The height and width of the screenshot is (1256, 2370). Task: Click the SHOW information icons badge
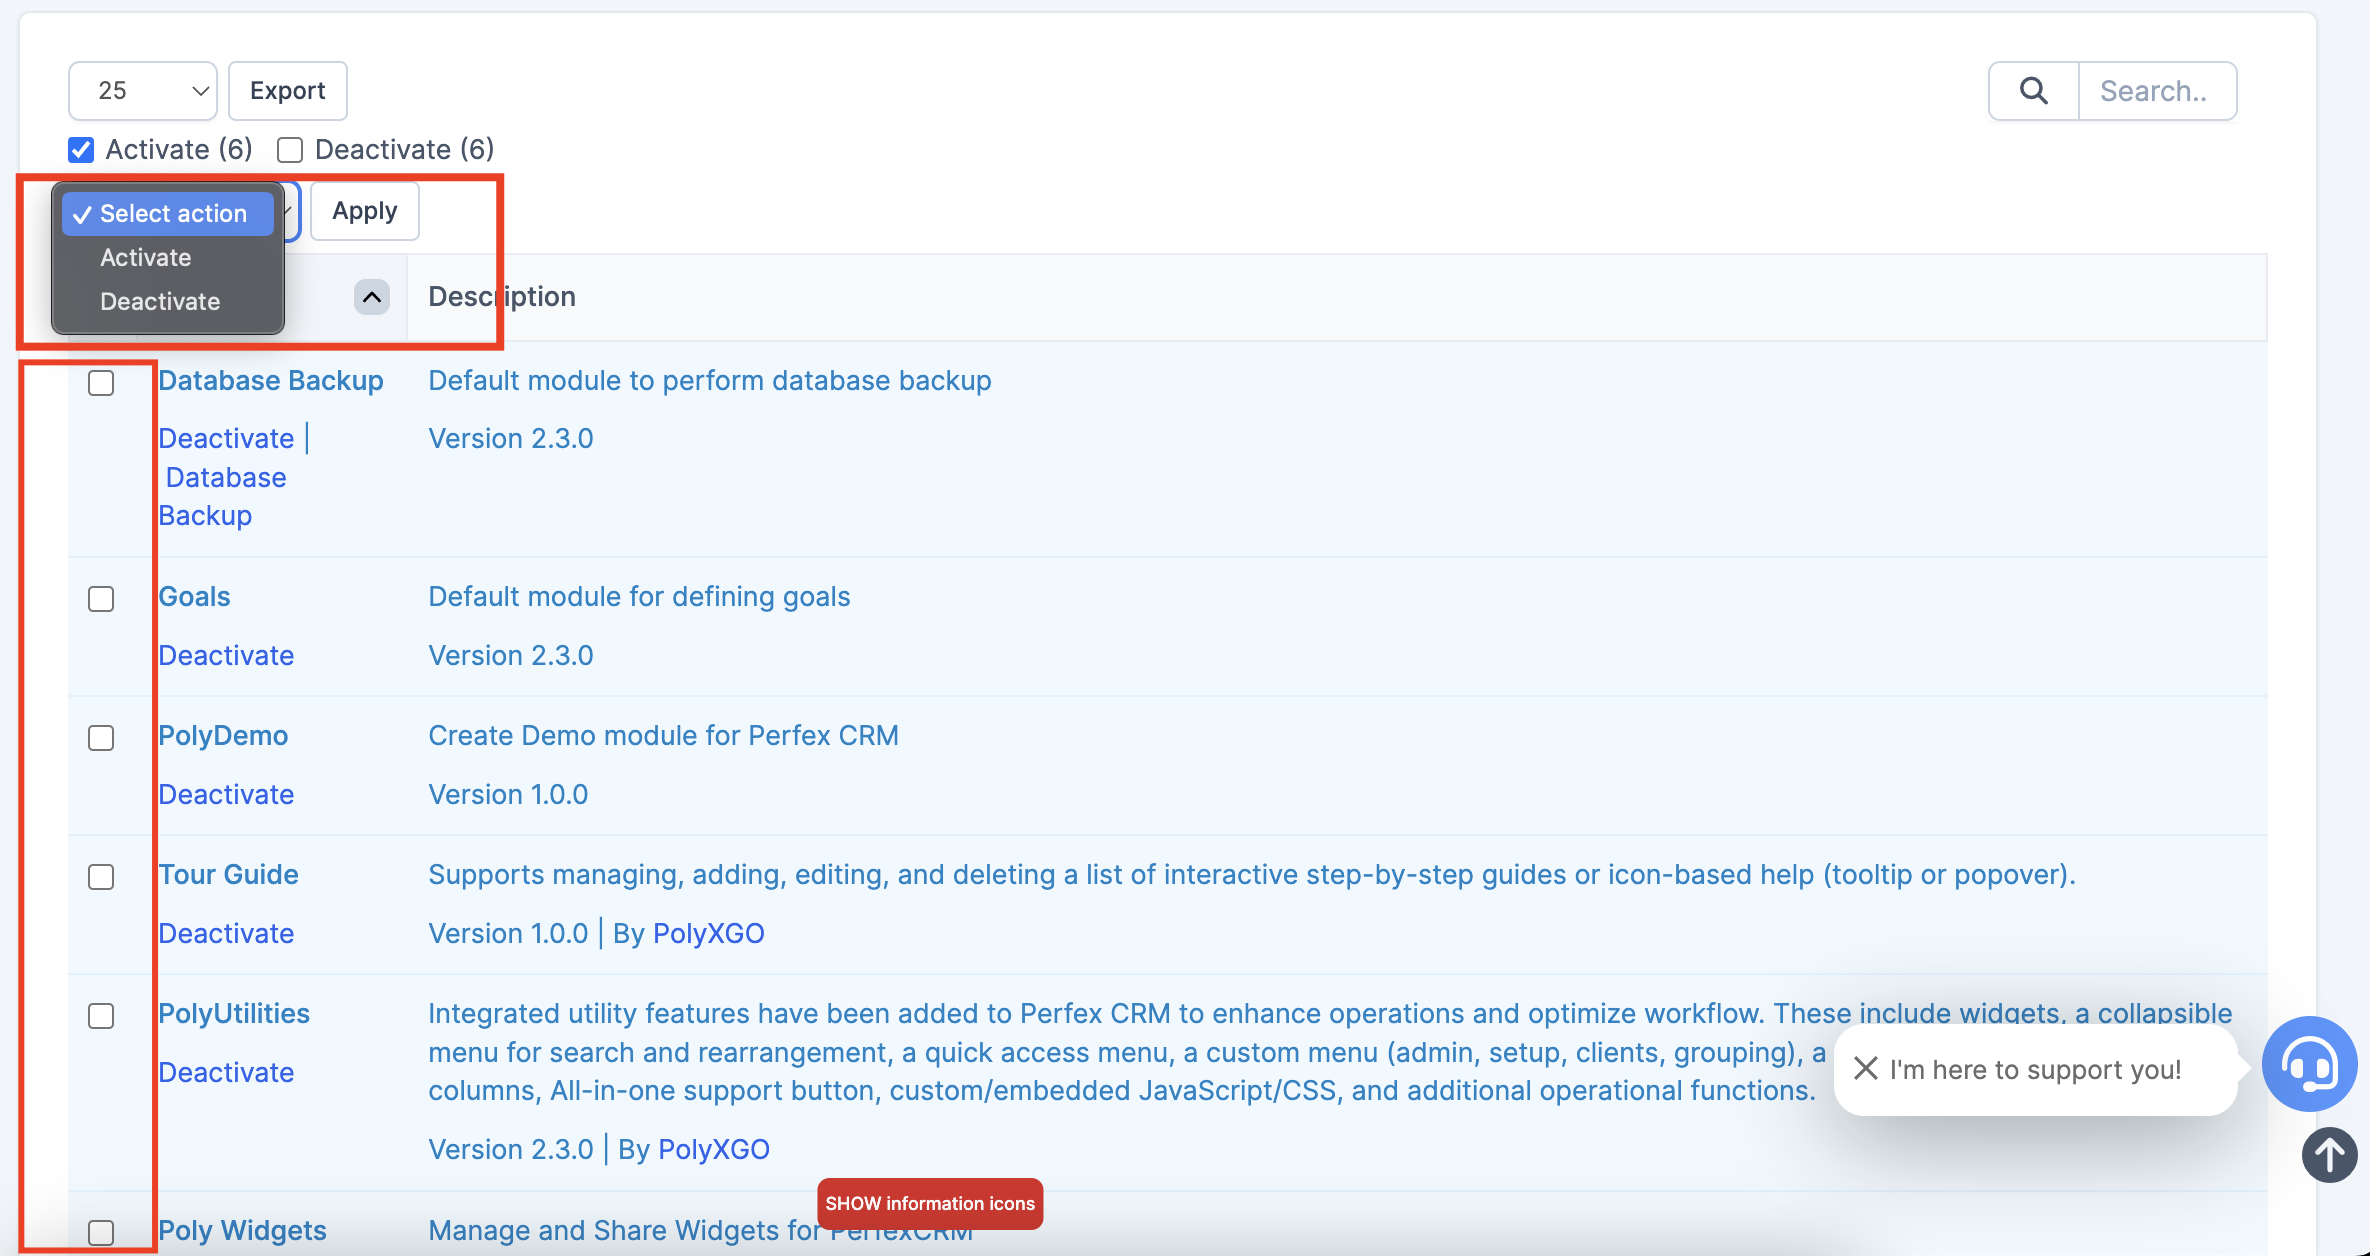pos(930,1203)
